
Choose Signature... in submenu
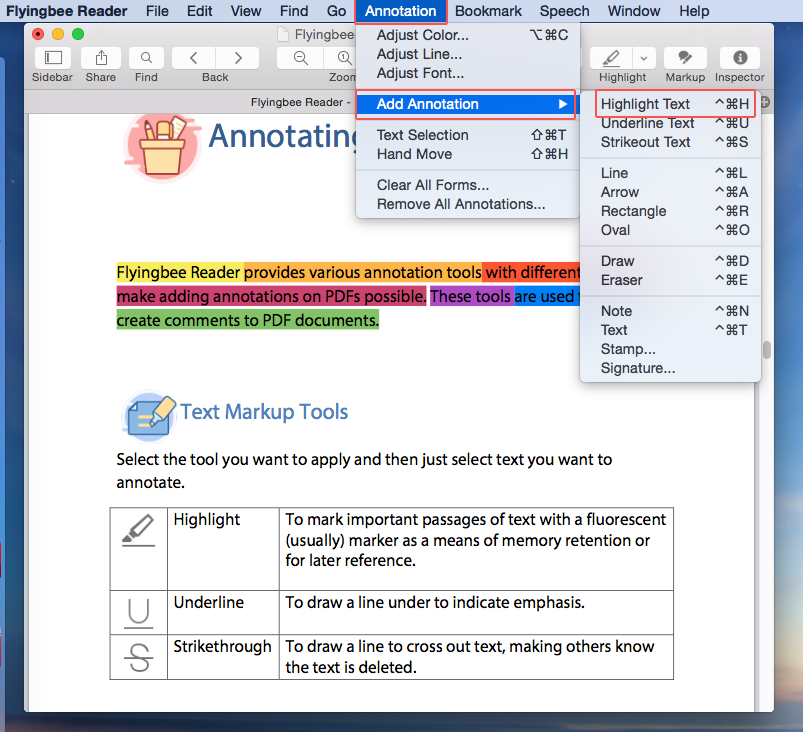pos(670,368)
